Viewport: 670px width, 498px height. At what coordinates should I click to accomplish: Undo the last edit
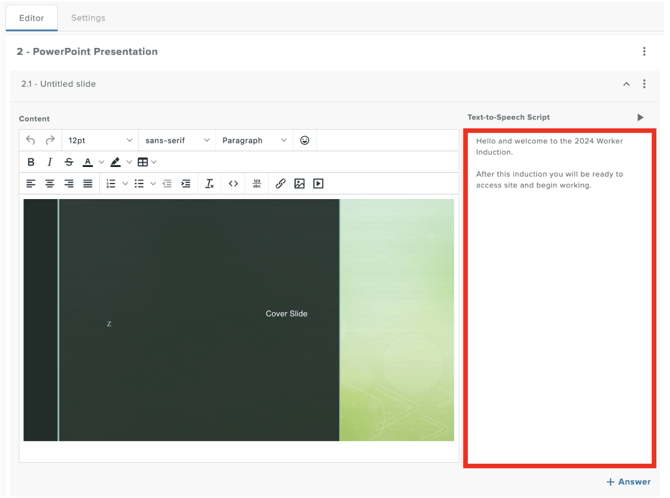coord(30,141)
